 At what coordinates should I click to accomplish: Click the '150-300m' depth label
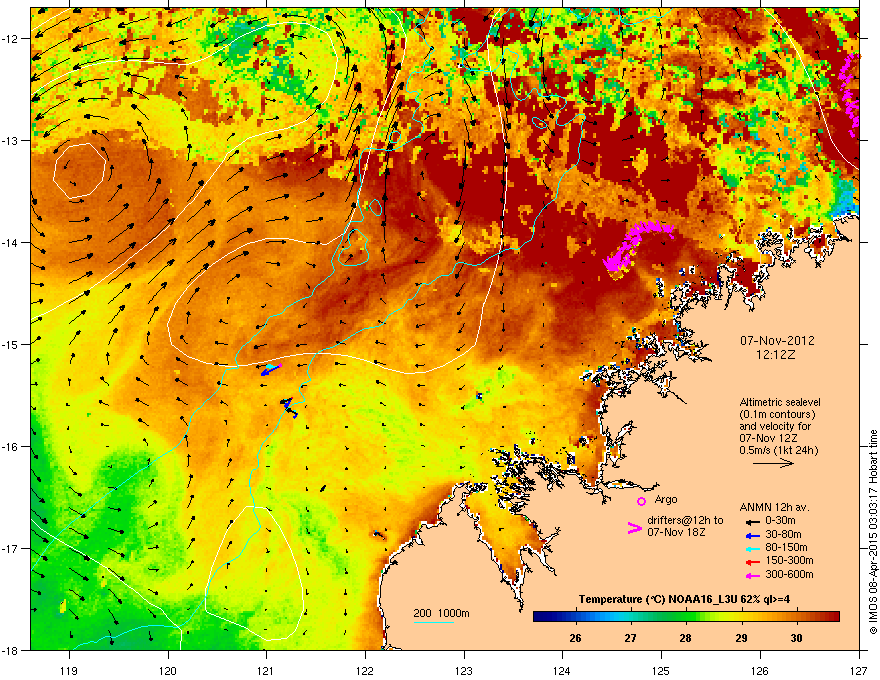point(789,560)
